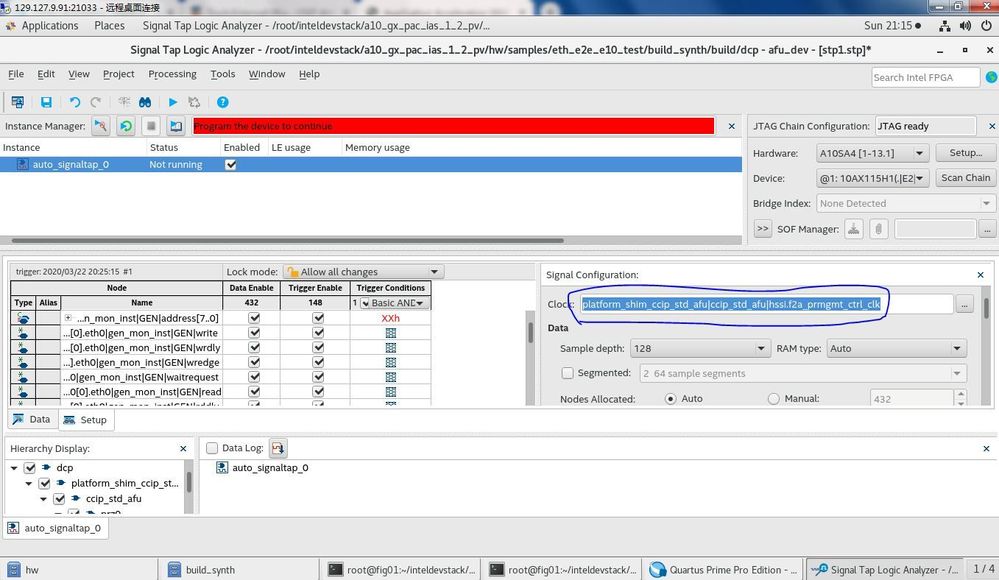This screenshot has width=999, height=580.
Task: Open Help with the question mark icon
Action: coord(223,102)
